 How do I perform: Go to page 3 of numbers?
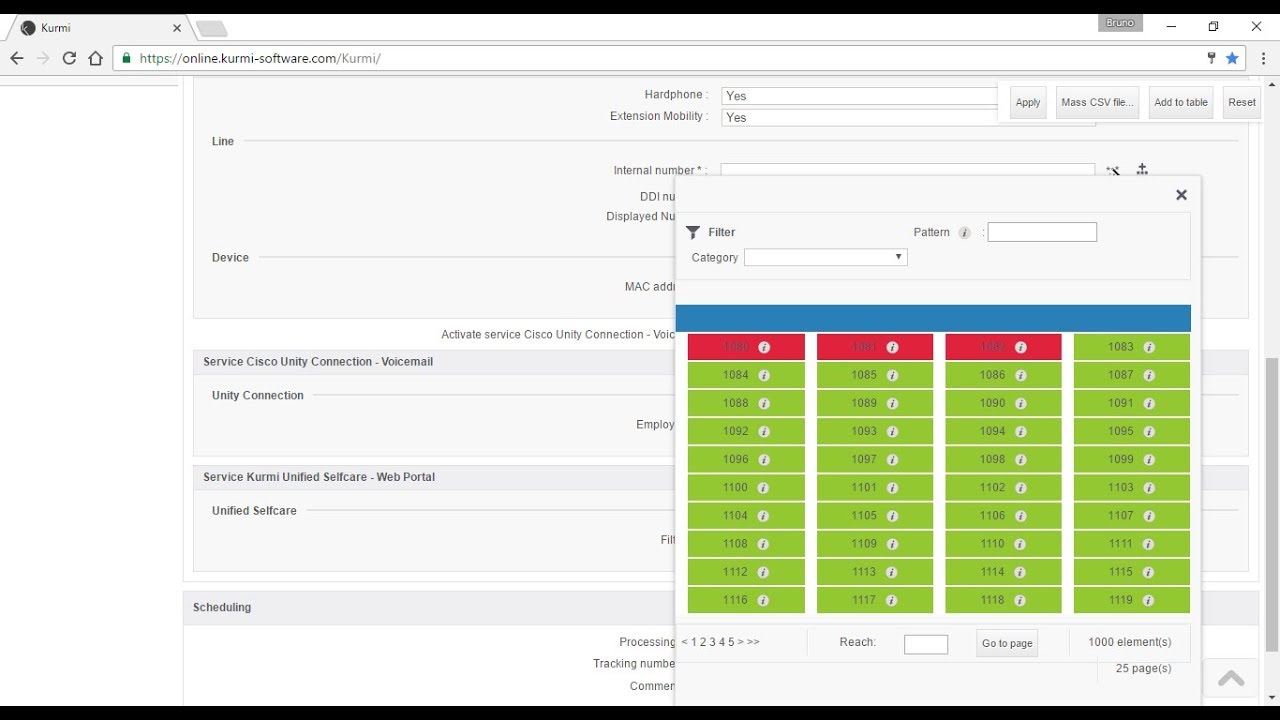712,642
